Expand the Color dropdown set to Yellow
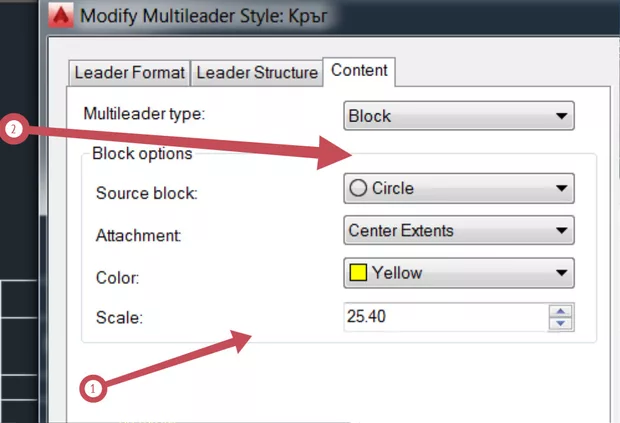Screen dimensions: 620x423 [x=458, y=272]
